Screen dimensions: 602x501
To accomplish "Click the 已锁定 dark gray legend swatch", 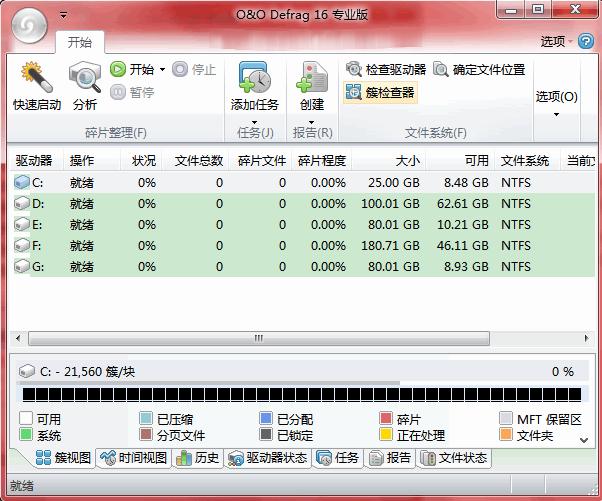I will click(266, 435).
